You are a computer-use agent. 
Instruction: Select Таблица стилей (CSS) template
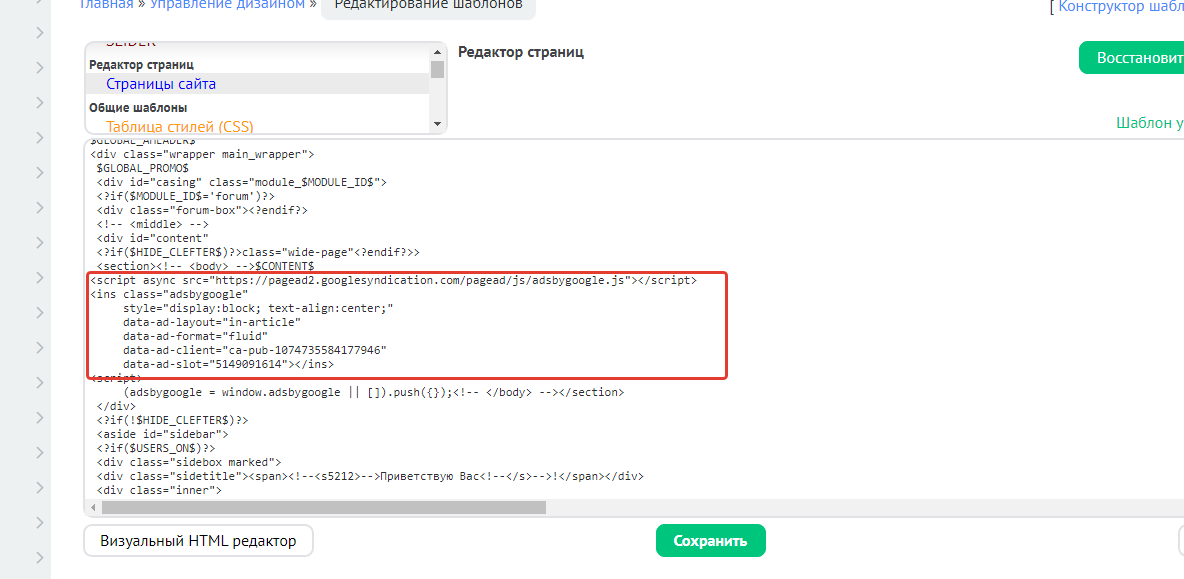pos(180,126)
